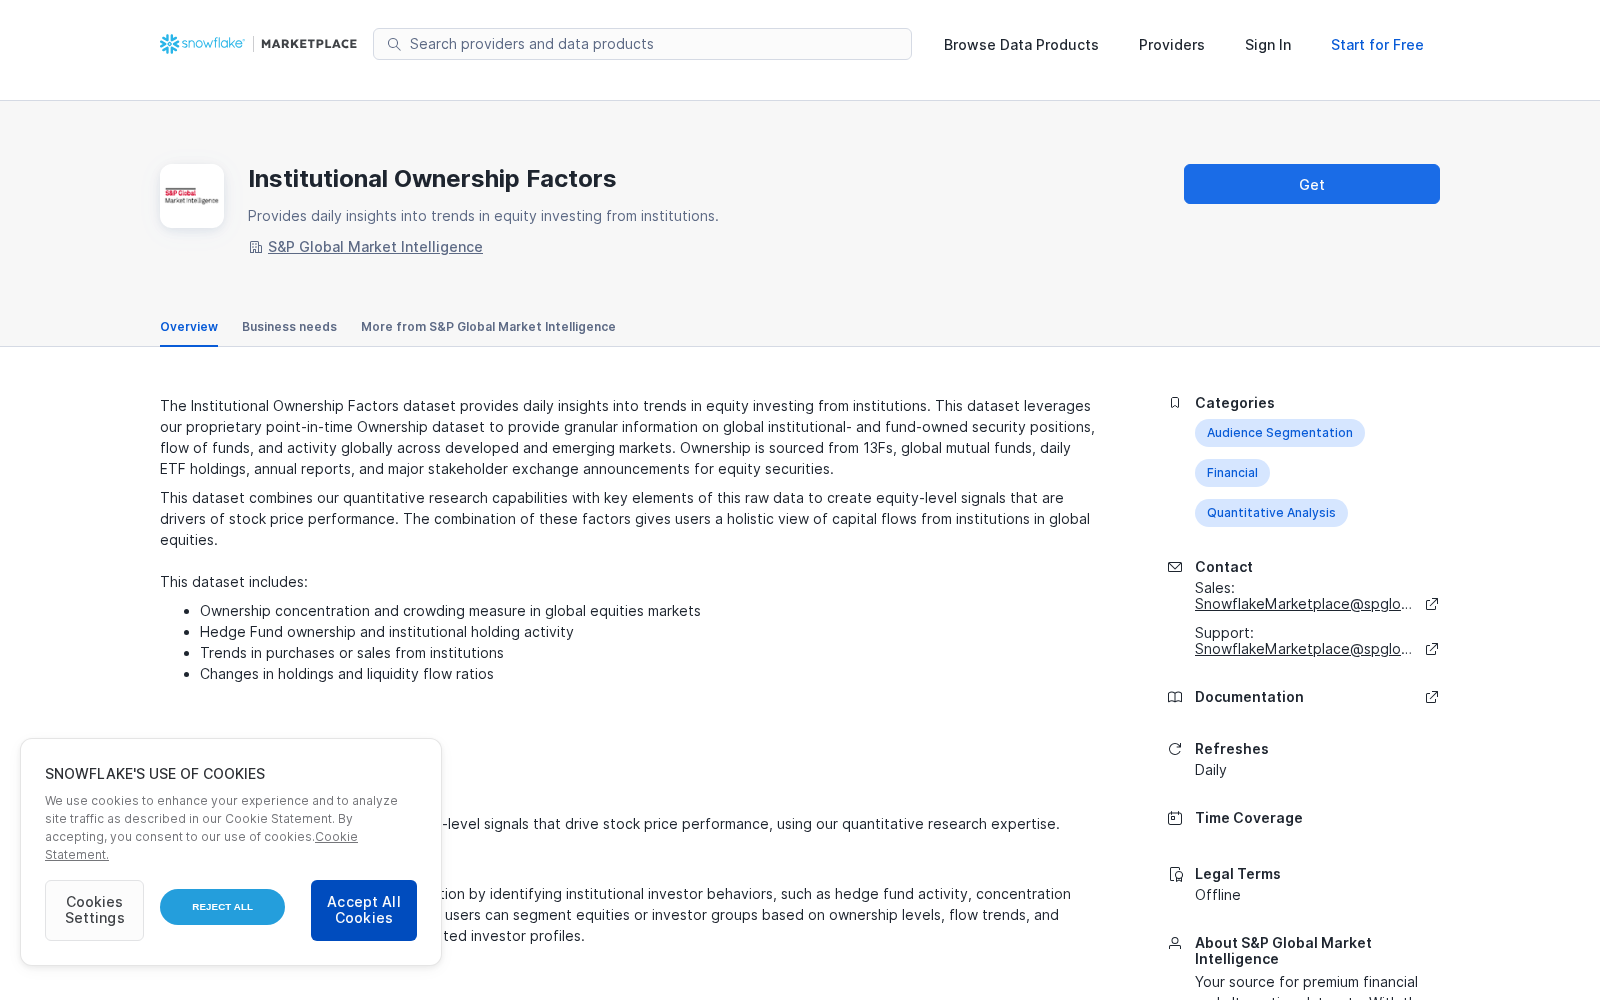Click the Sales SnowflakeMarketplace email link
Screen dimensions: 1600x1000
(x=1303, y=604)
